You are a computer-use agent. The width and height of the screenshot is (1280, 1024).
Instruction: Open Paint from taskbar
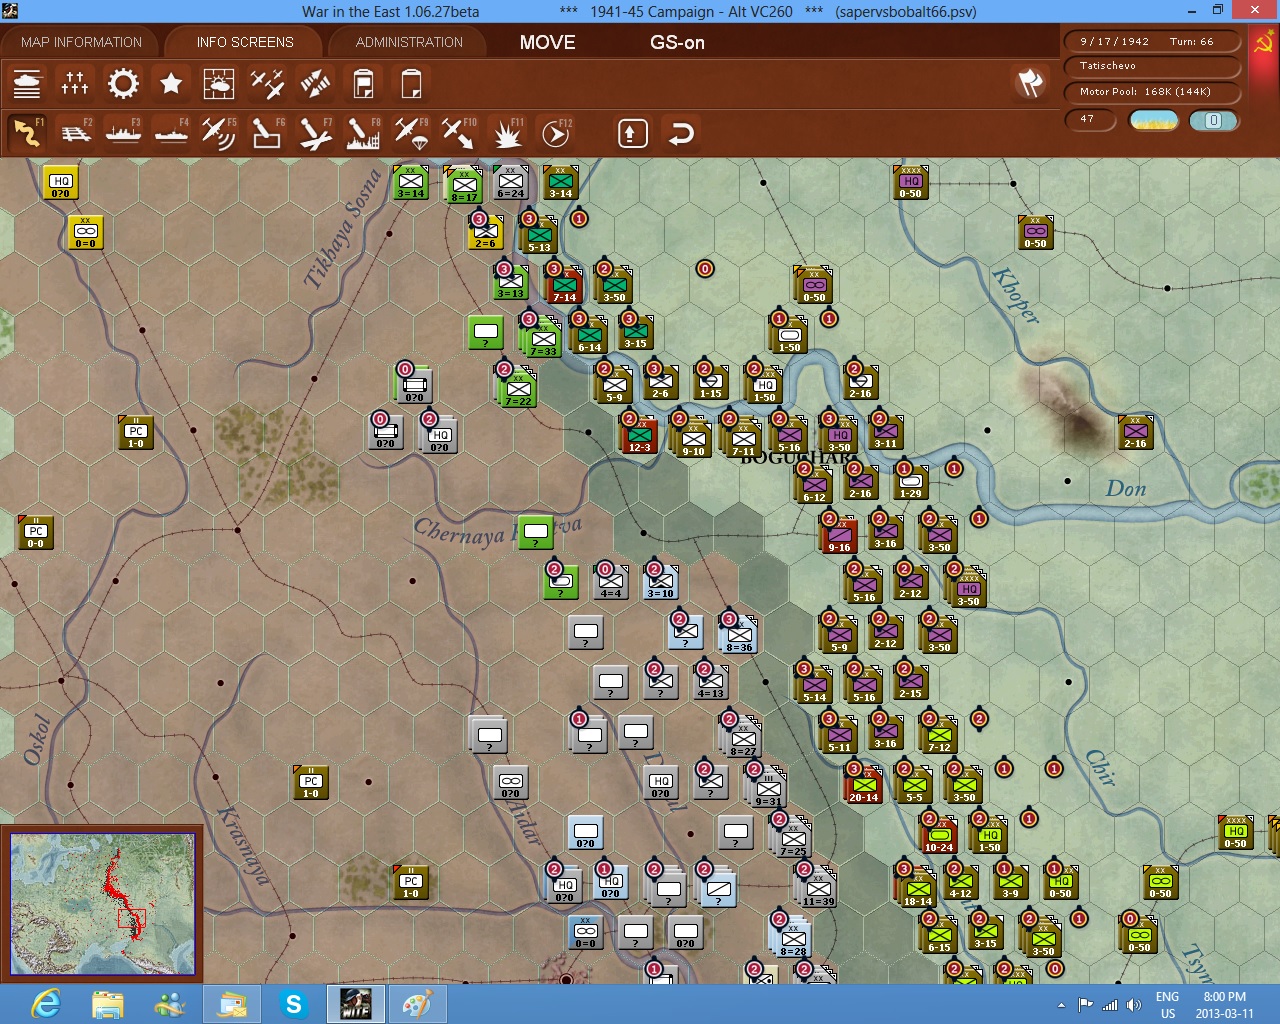(417, 1004)
